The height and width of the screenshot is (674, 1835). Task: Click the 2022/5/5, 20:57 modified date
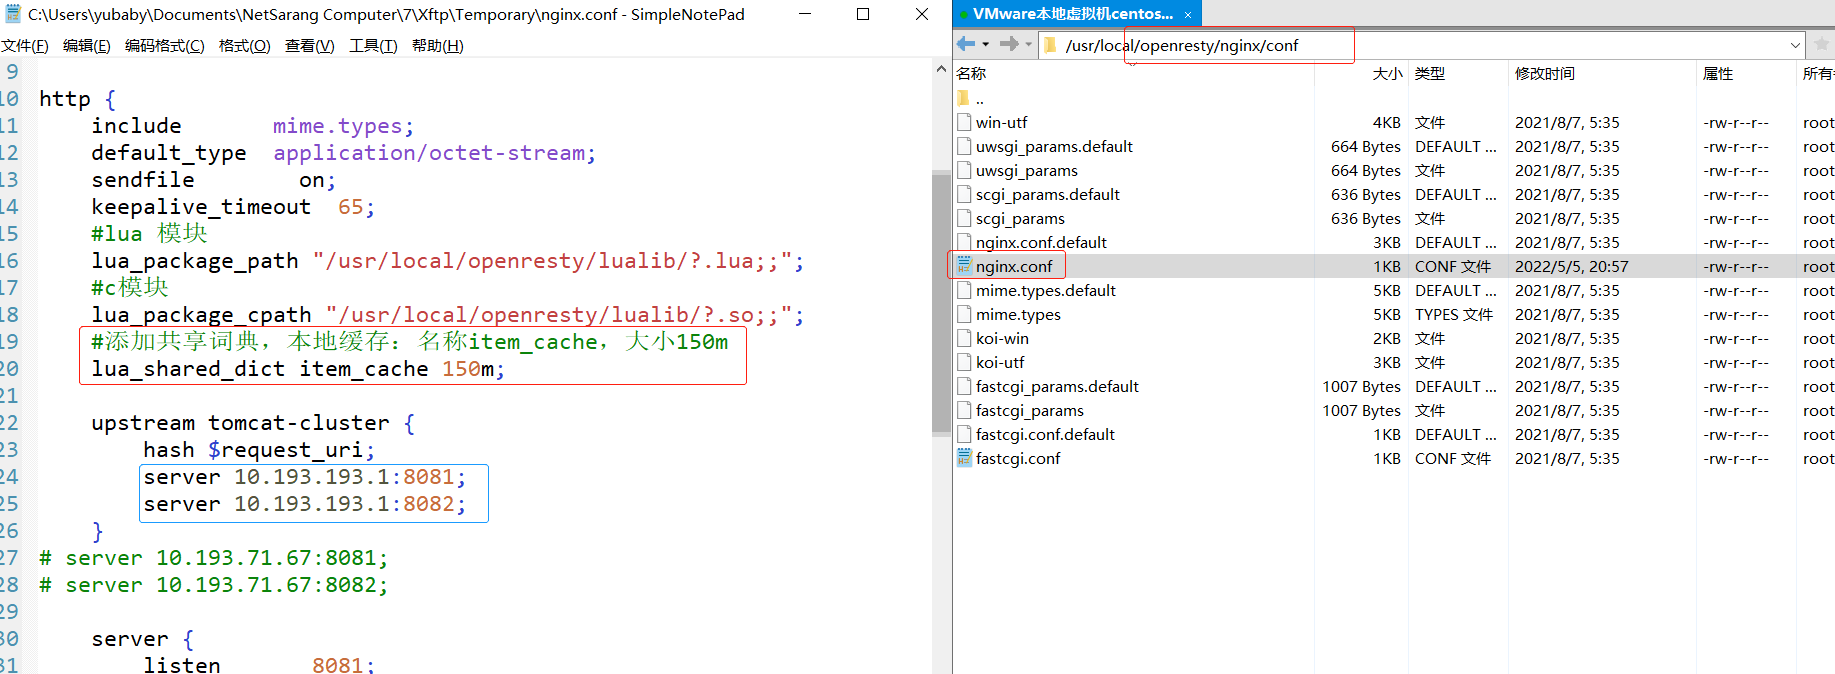click(x=1571, y=266)
